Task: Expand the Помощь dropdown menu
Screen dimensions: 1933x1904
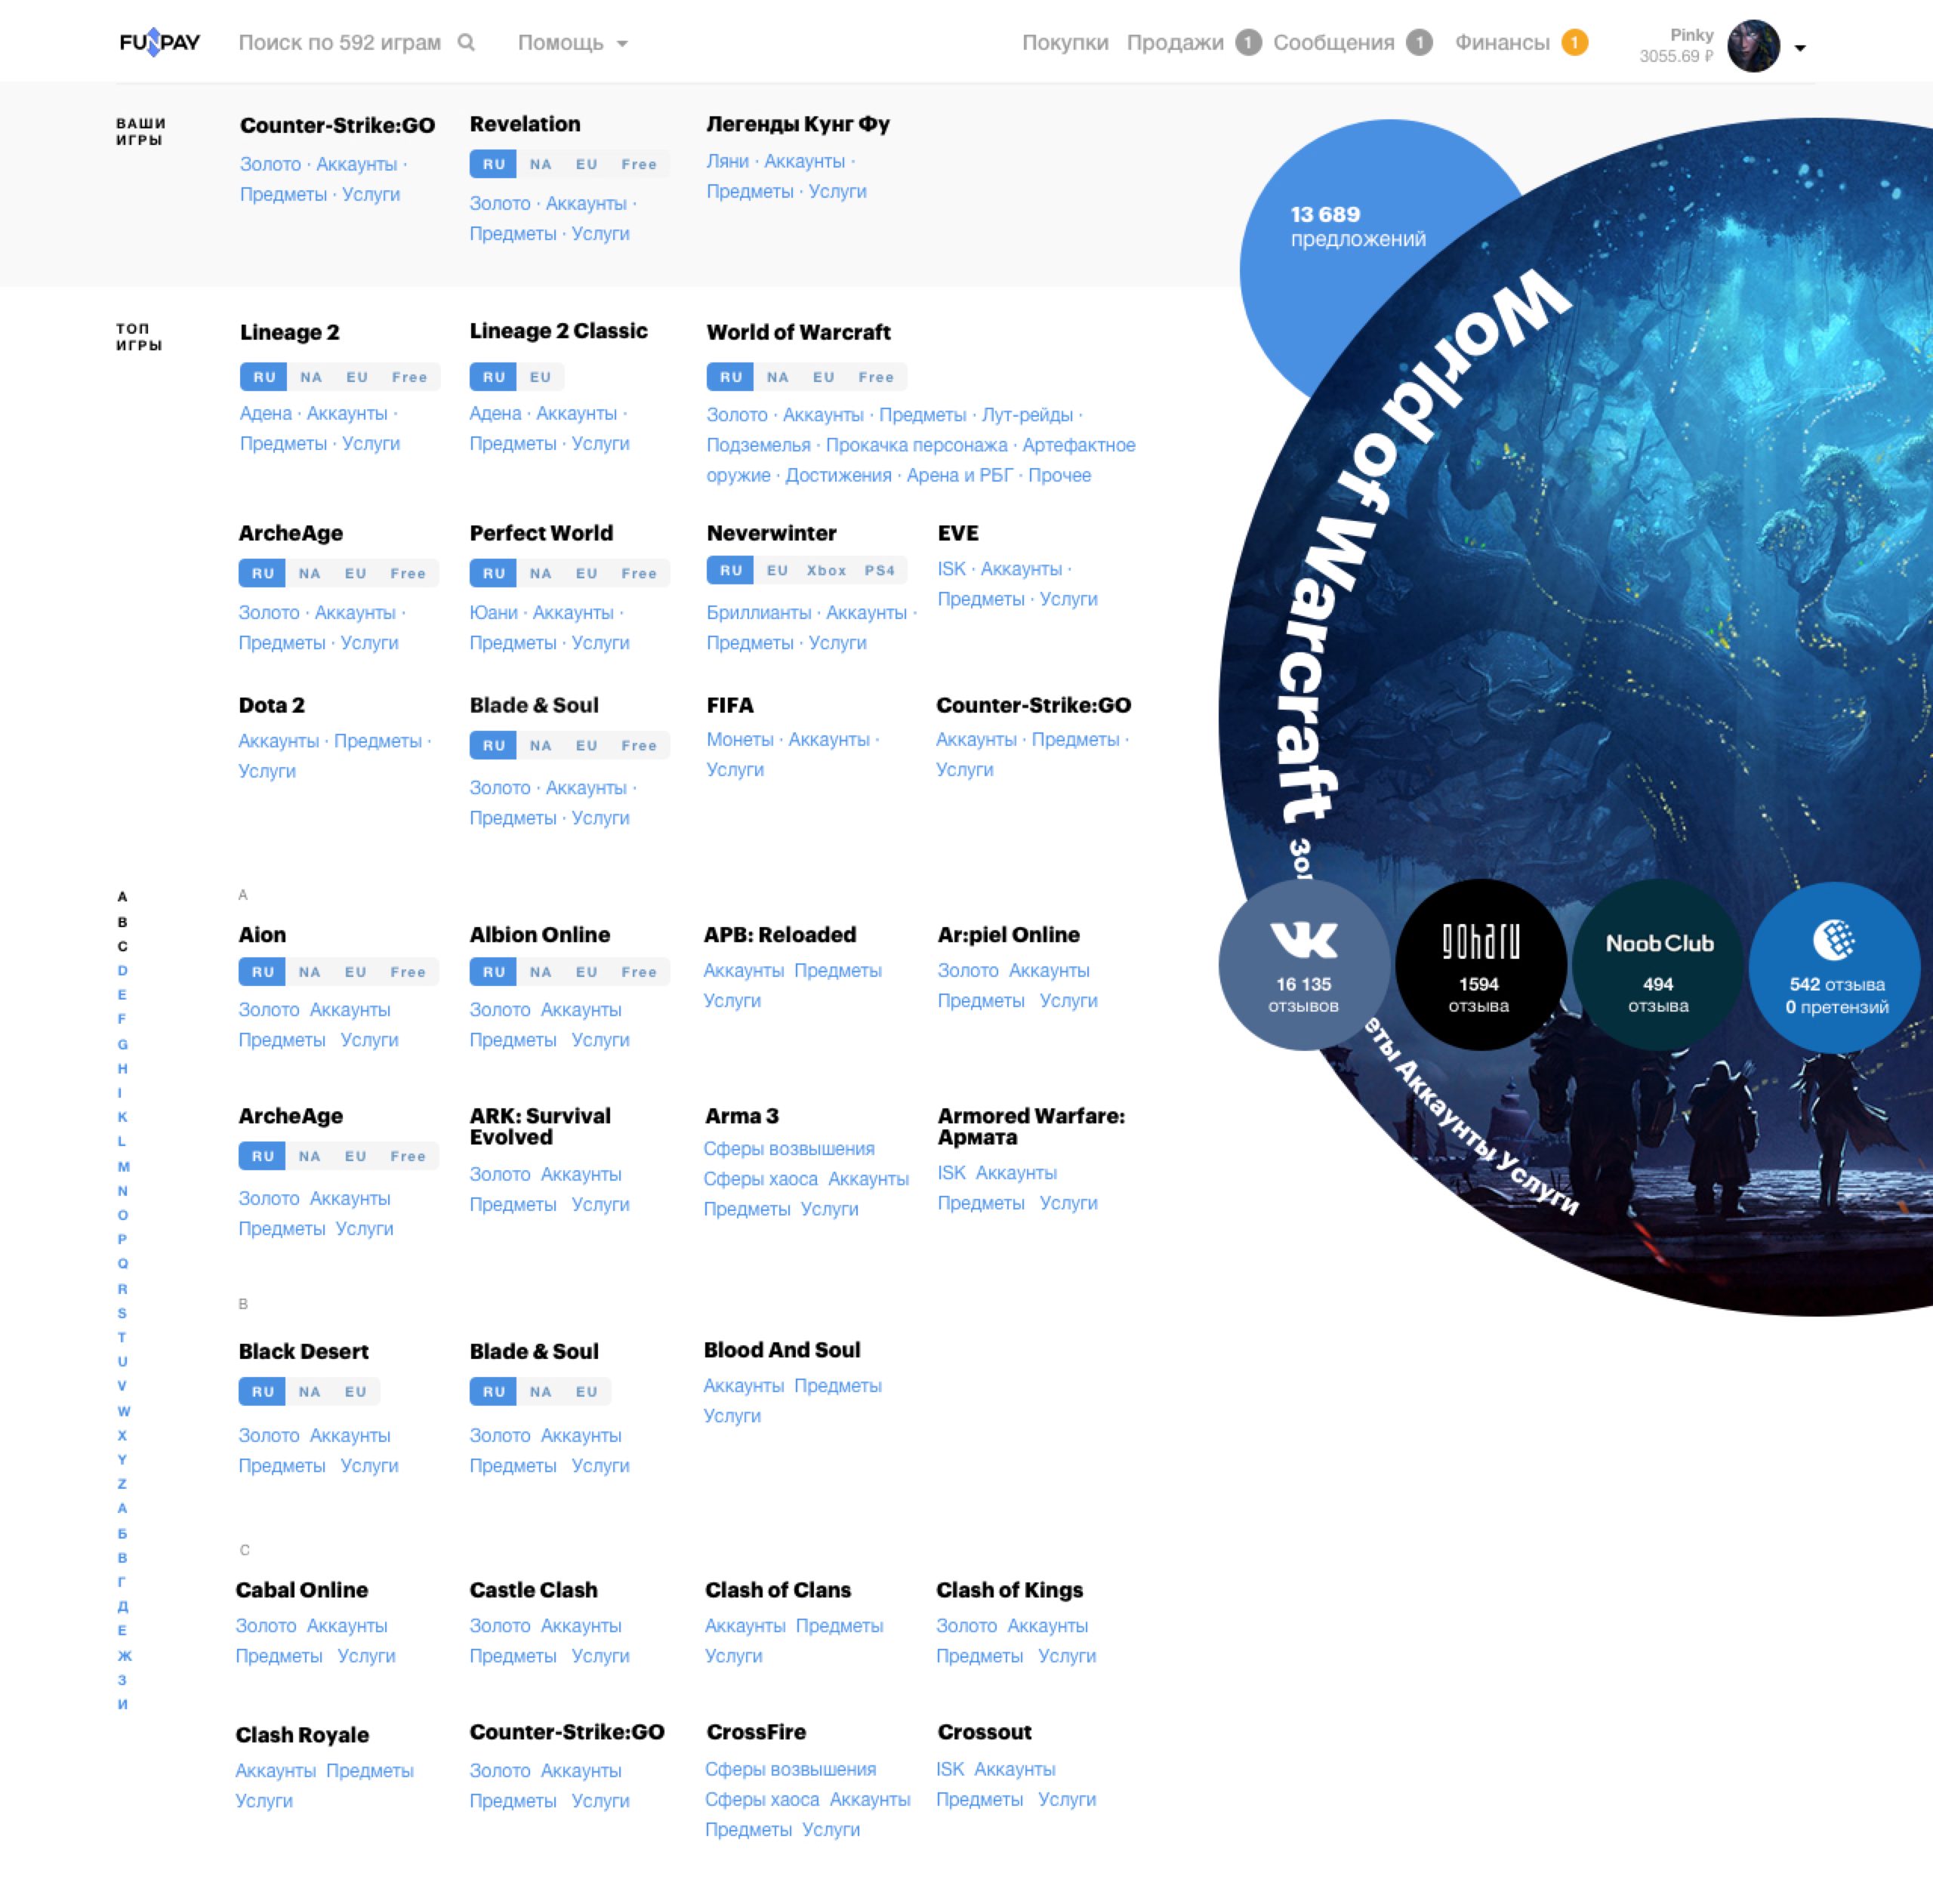Action: [572, 43]
